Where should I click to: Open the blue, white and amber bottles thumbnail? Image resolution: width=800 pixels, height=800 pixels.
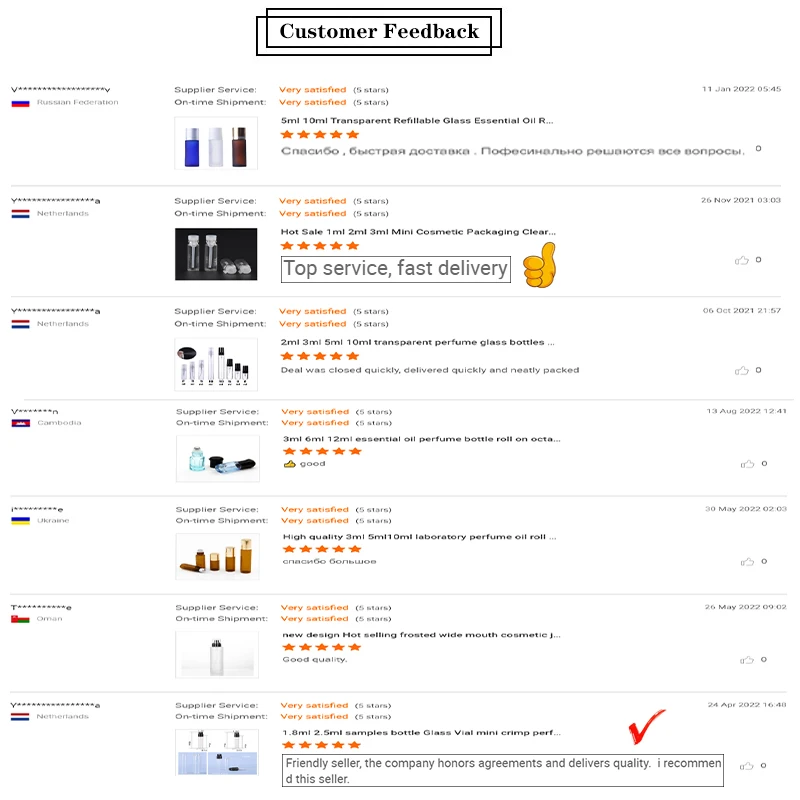[216, 143]
